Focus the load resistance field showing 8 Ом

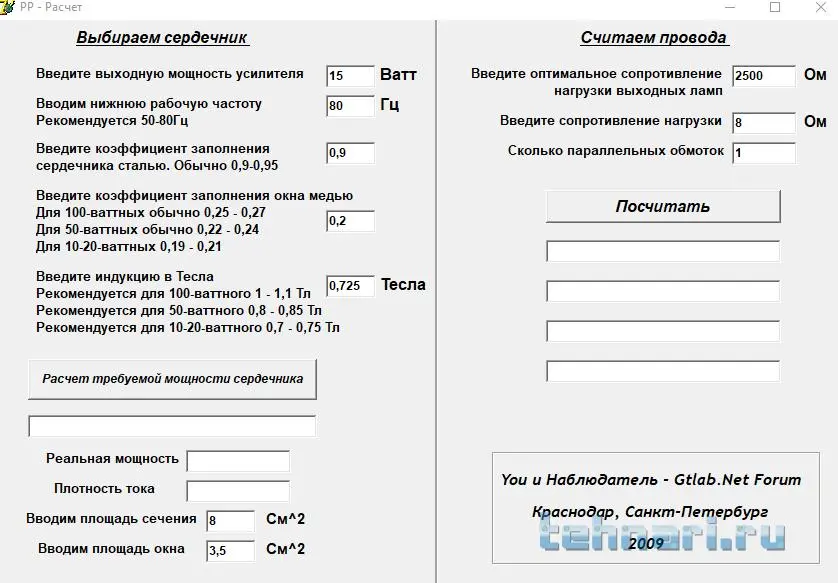[764, 122]
